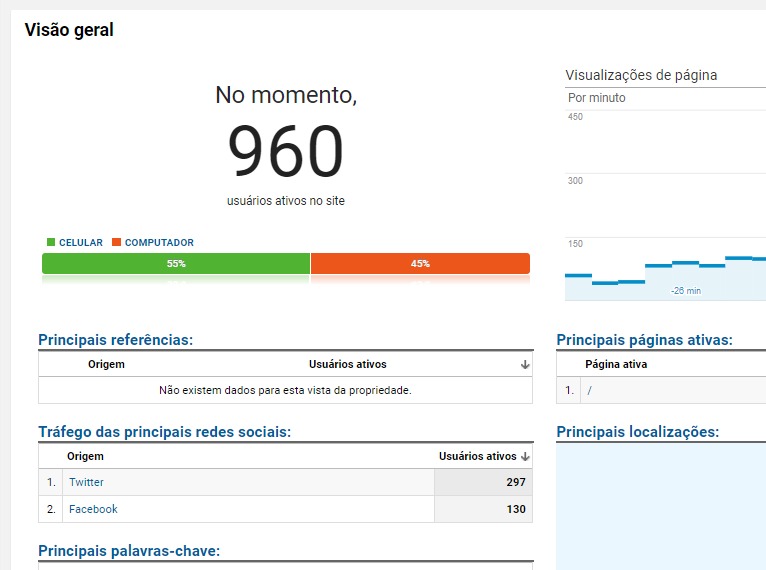
Task: Click the Visão geral page title
Action: [x=69, y=29]
